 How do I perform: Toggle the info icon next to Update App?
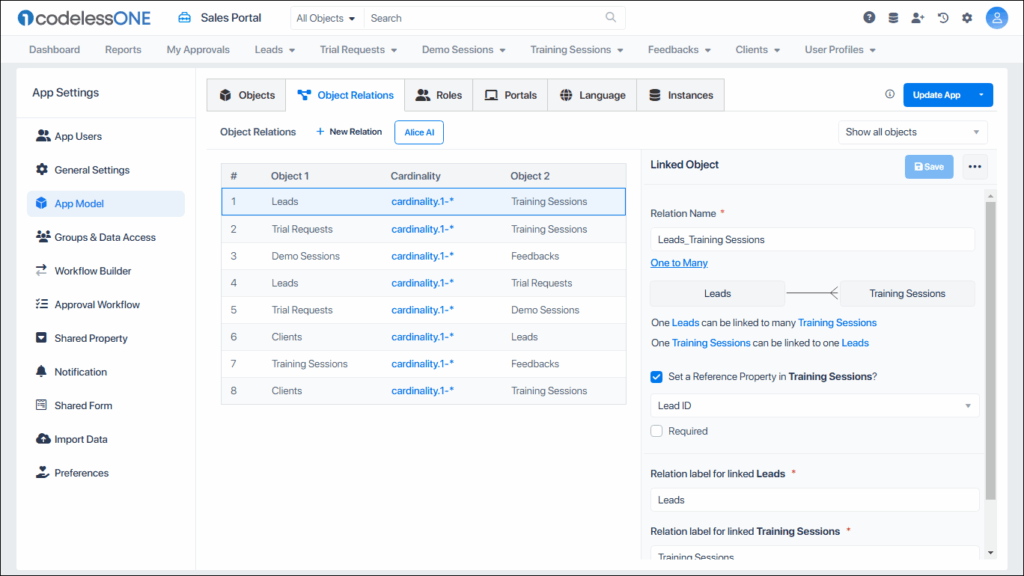click(890, 93)
